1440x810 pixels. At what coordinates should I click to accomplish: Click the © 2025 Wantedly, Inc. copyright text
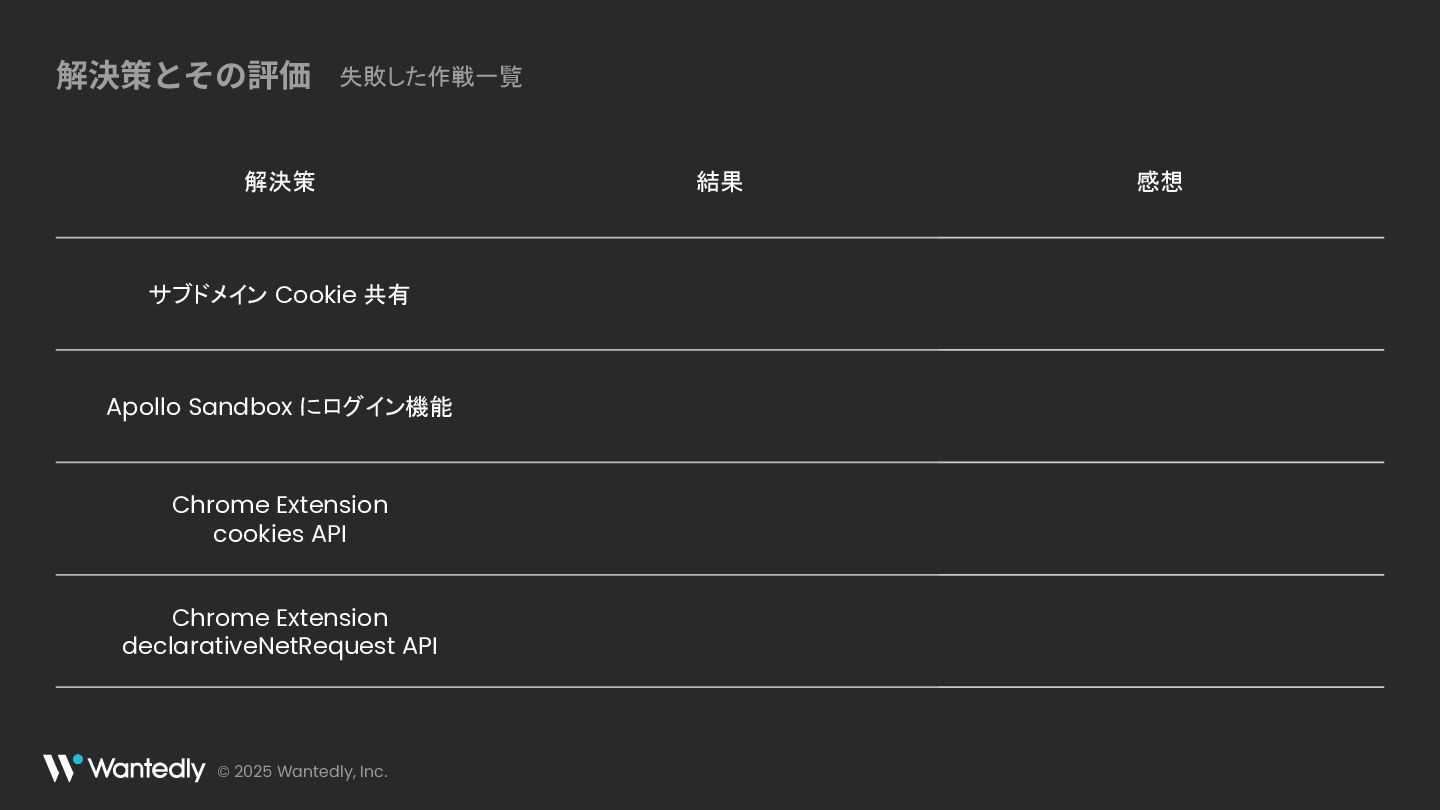pos(302,772)
